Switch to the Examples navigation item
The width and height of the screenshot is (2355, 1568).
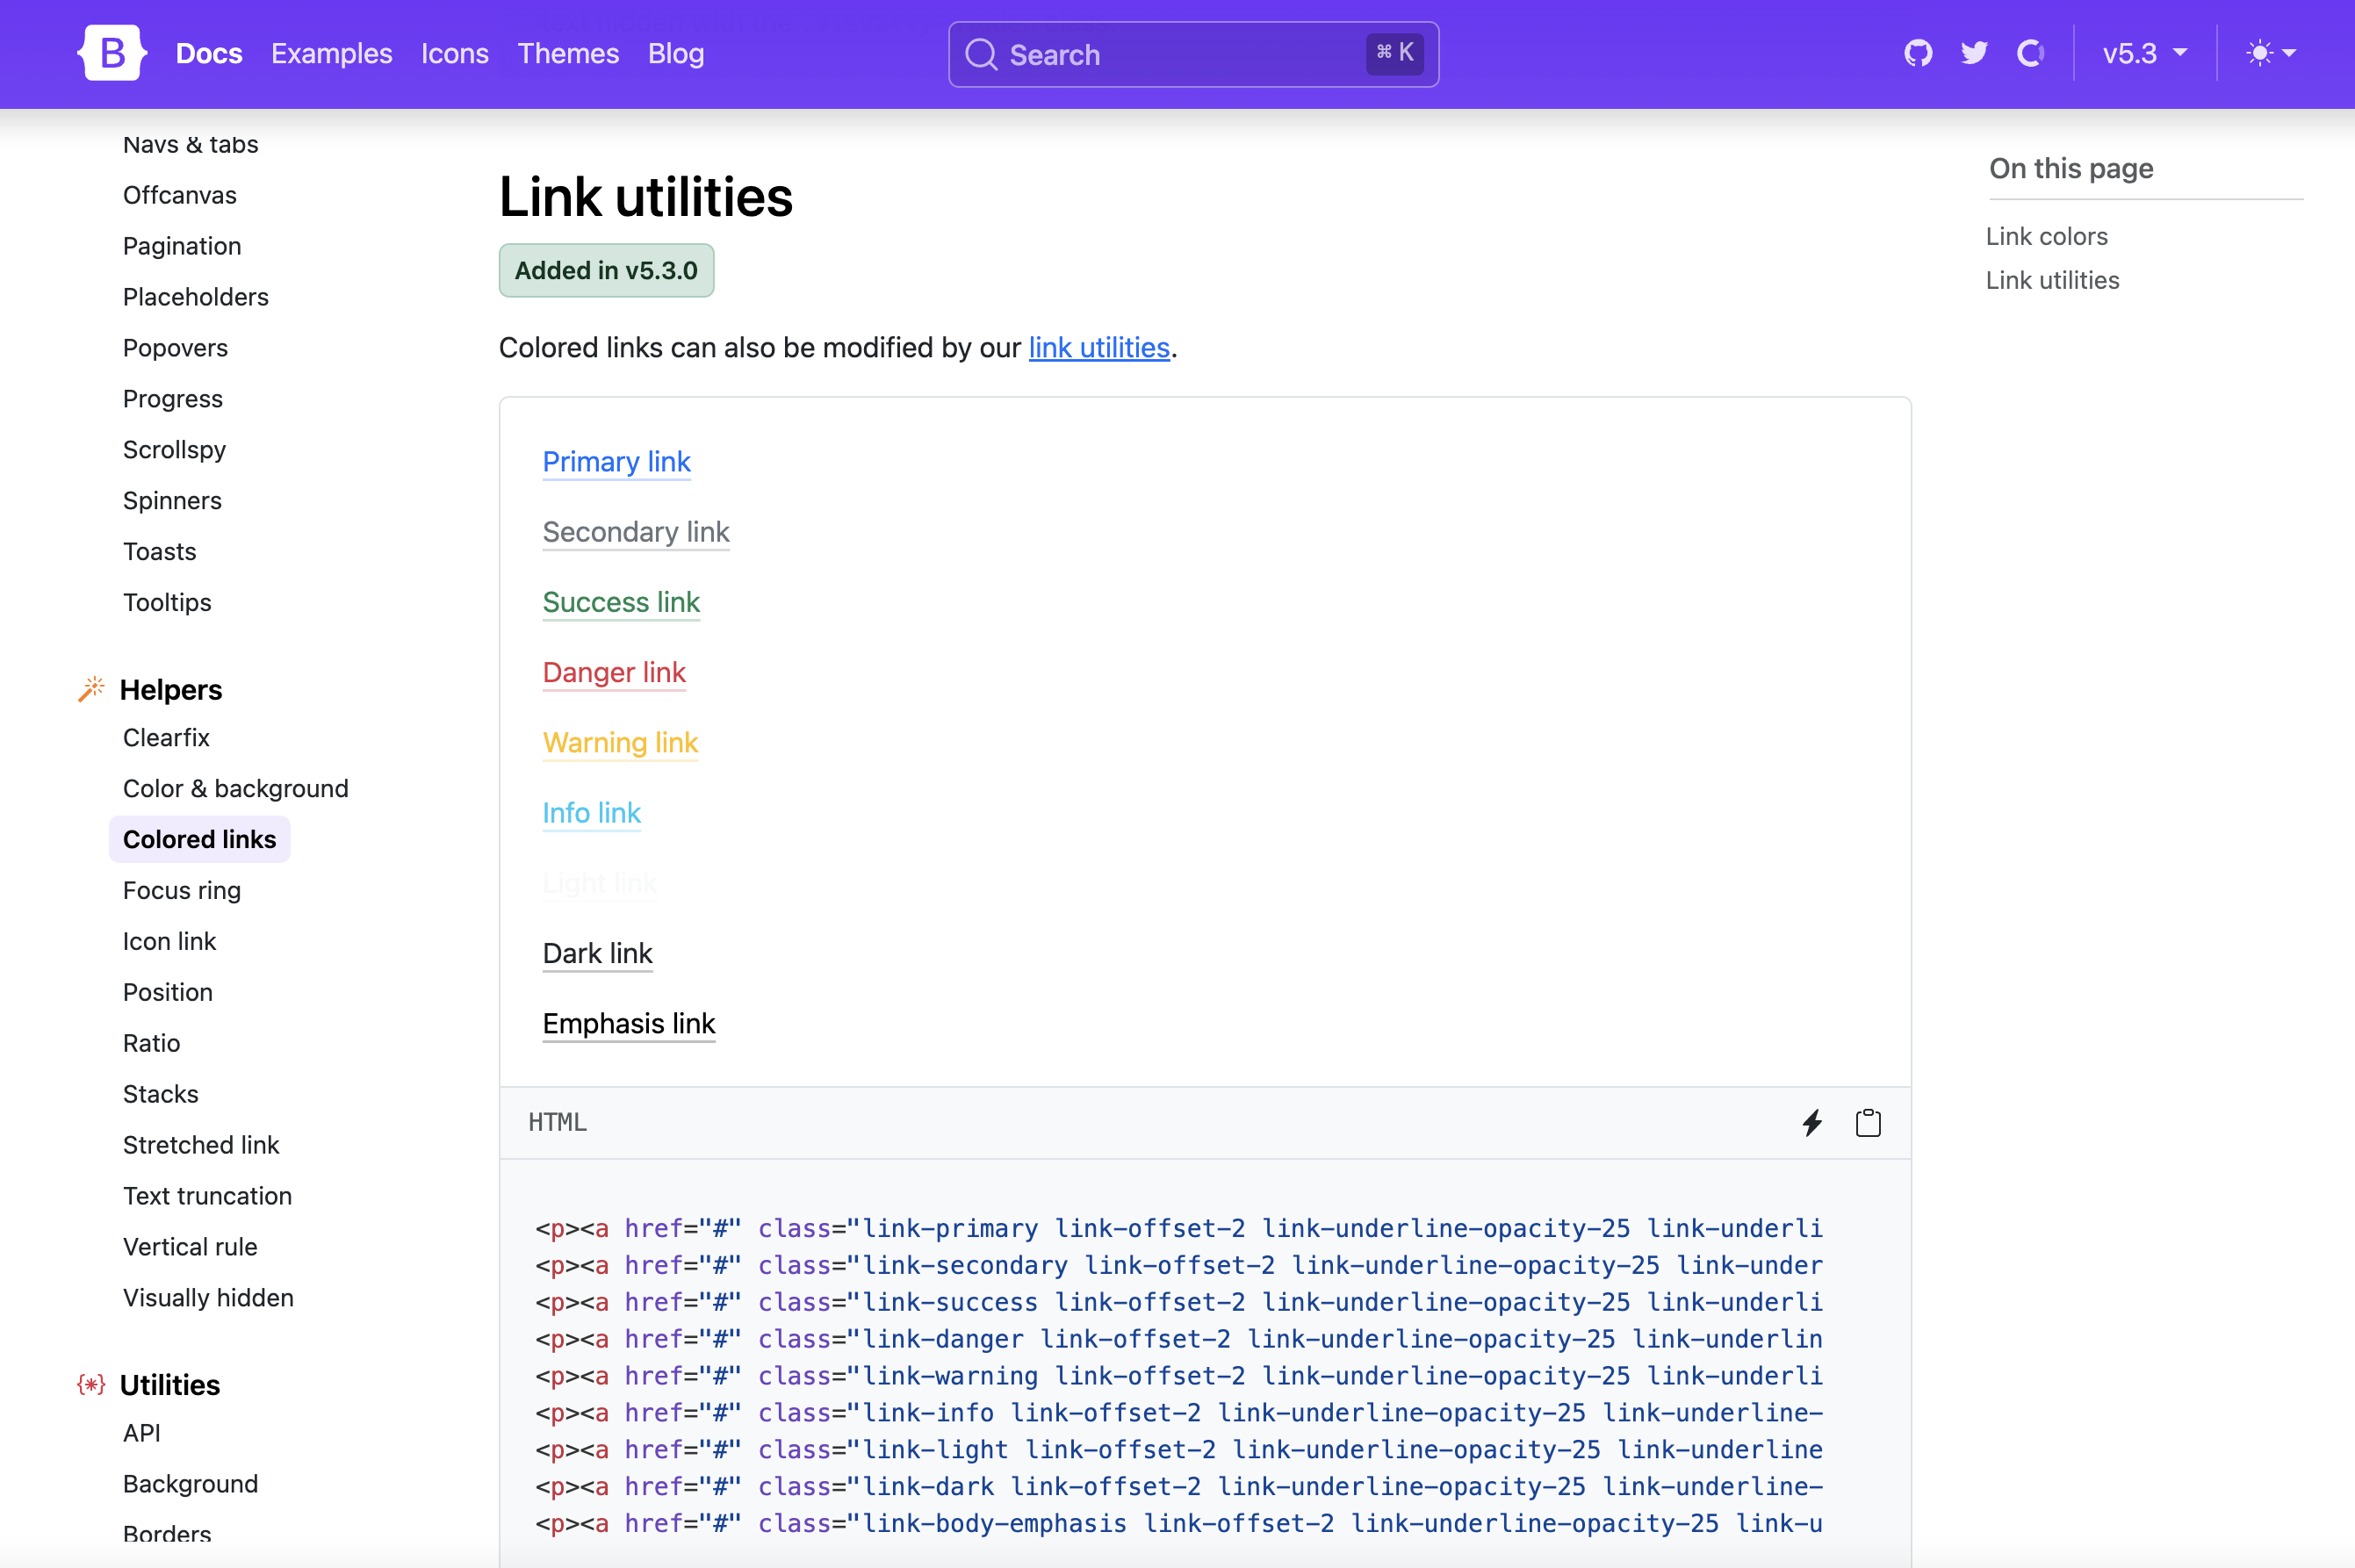[x=331, y=53]
